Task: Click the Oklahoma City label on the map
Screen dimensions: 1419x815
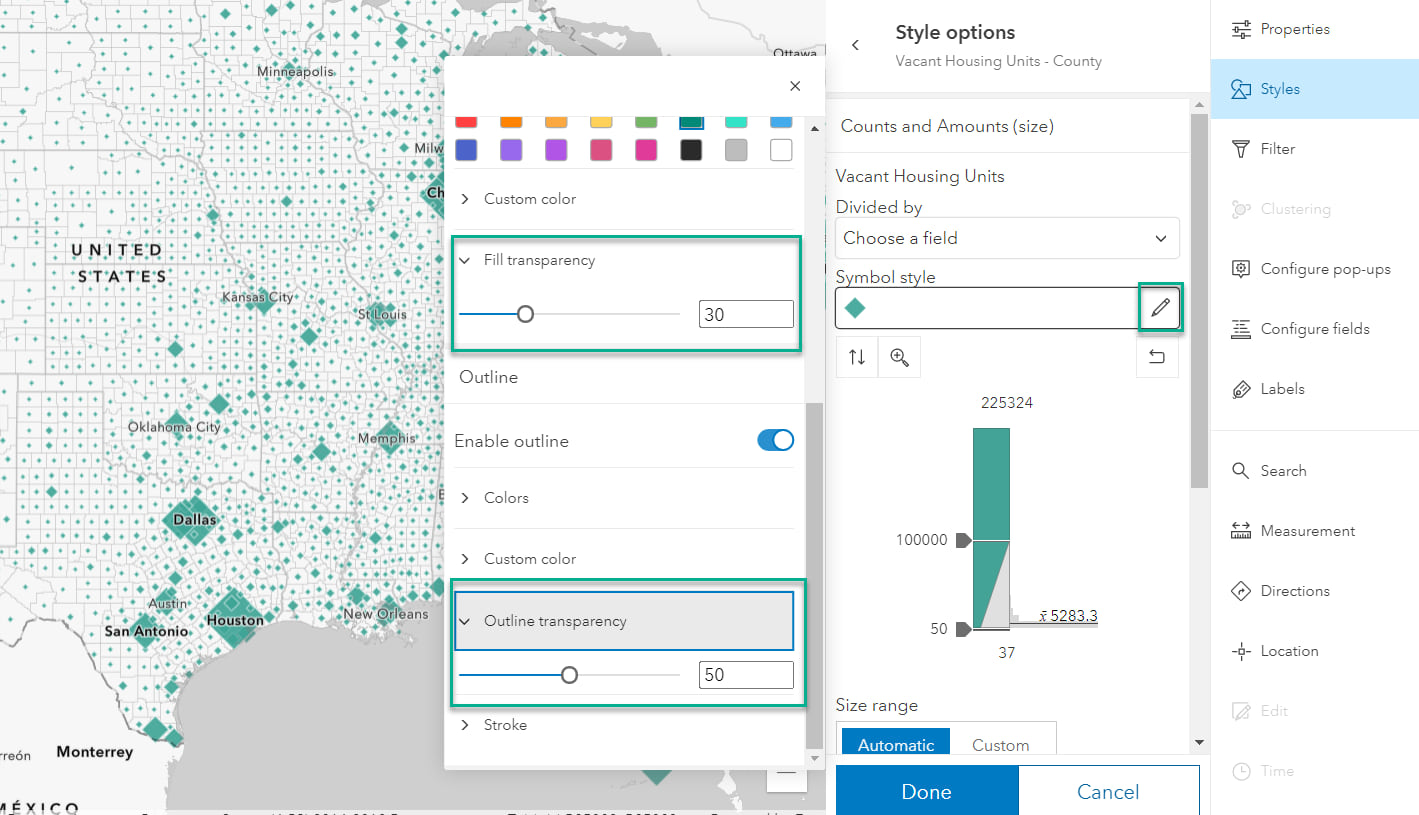Action: pyautogui.click(x=174, y=427)
